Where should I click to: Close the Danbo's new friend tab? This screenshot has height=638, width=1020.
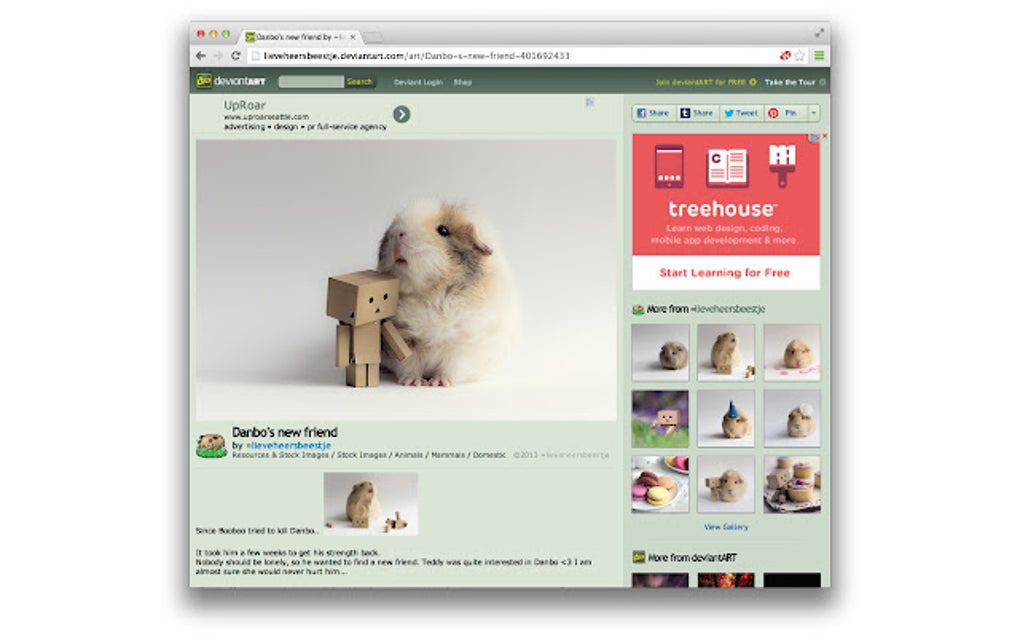pyautogui.click(x=353, y=37)
